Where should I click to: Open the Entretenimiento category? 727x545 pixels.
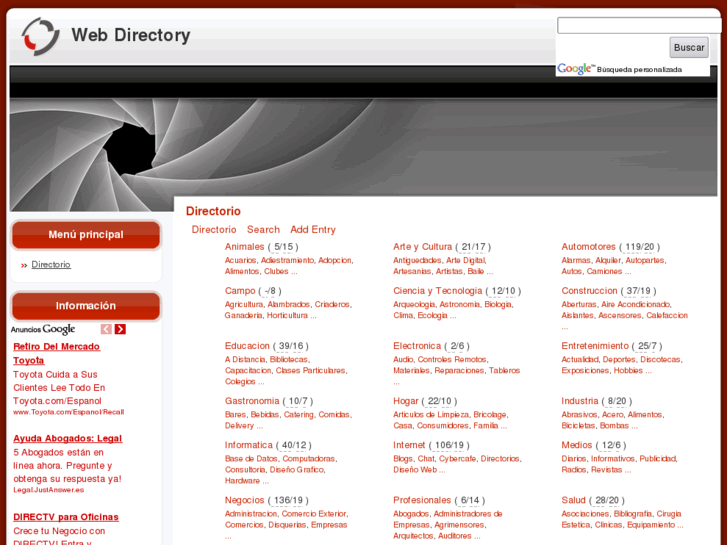[595, 346]
